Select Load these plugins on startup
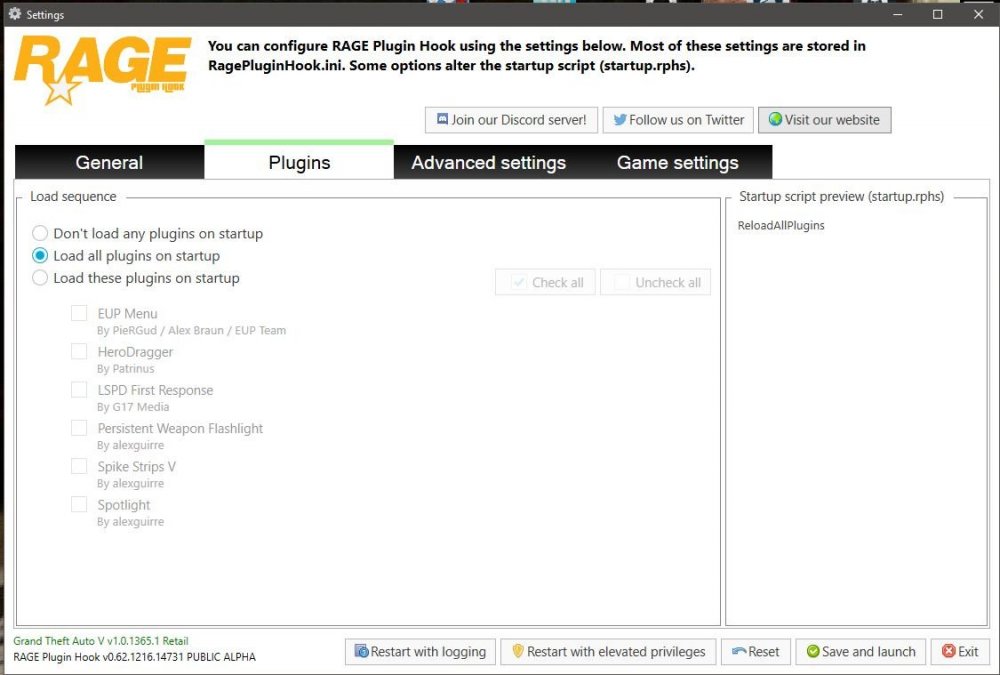 tap(40, 278)
